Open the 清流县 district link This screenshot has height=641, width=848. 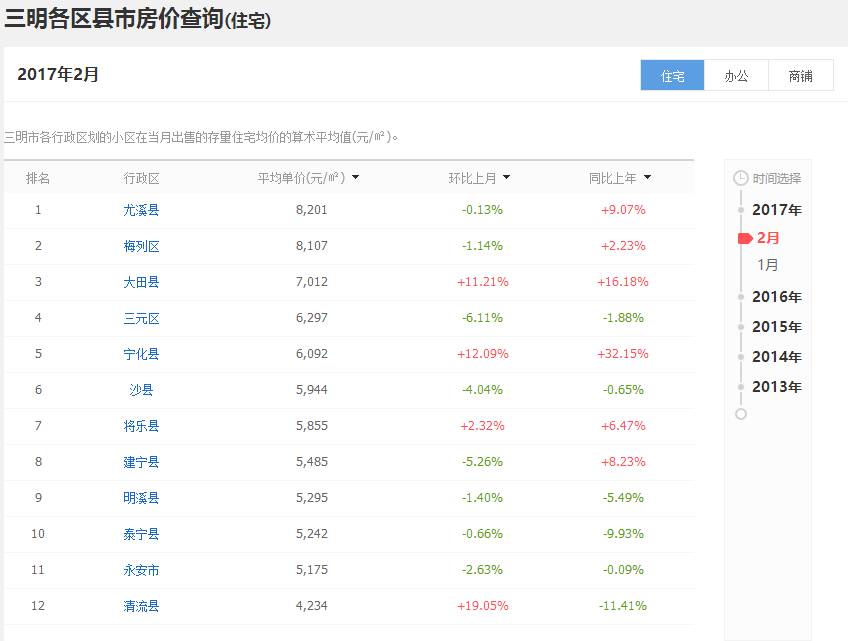click(141, 606)
